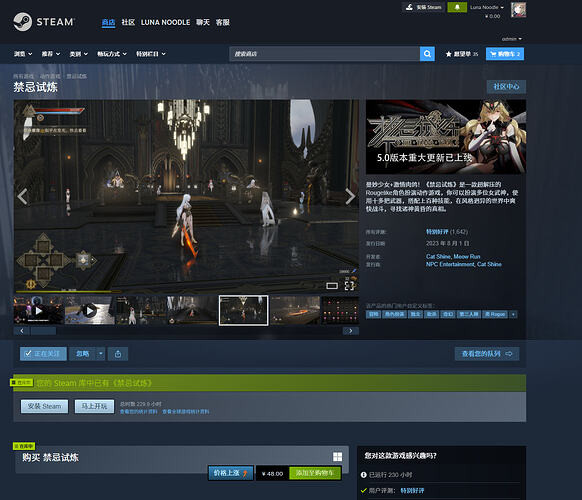Open the Luna Noodle account dropdown
The width and height of the screenshot is (582, 500).
click(487, 7)
